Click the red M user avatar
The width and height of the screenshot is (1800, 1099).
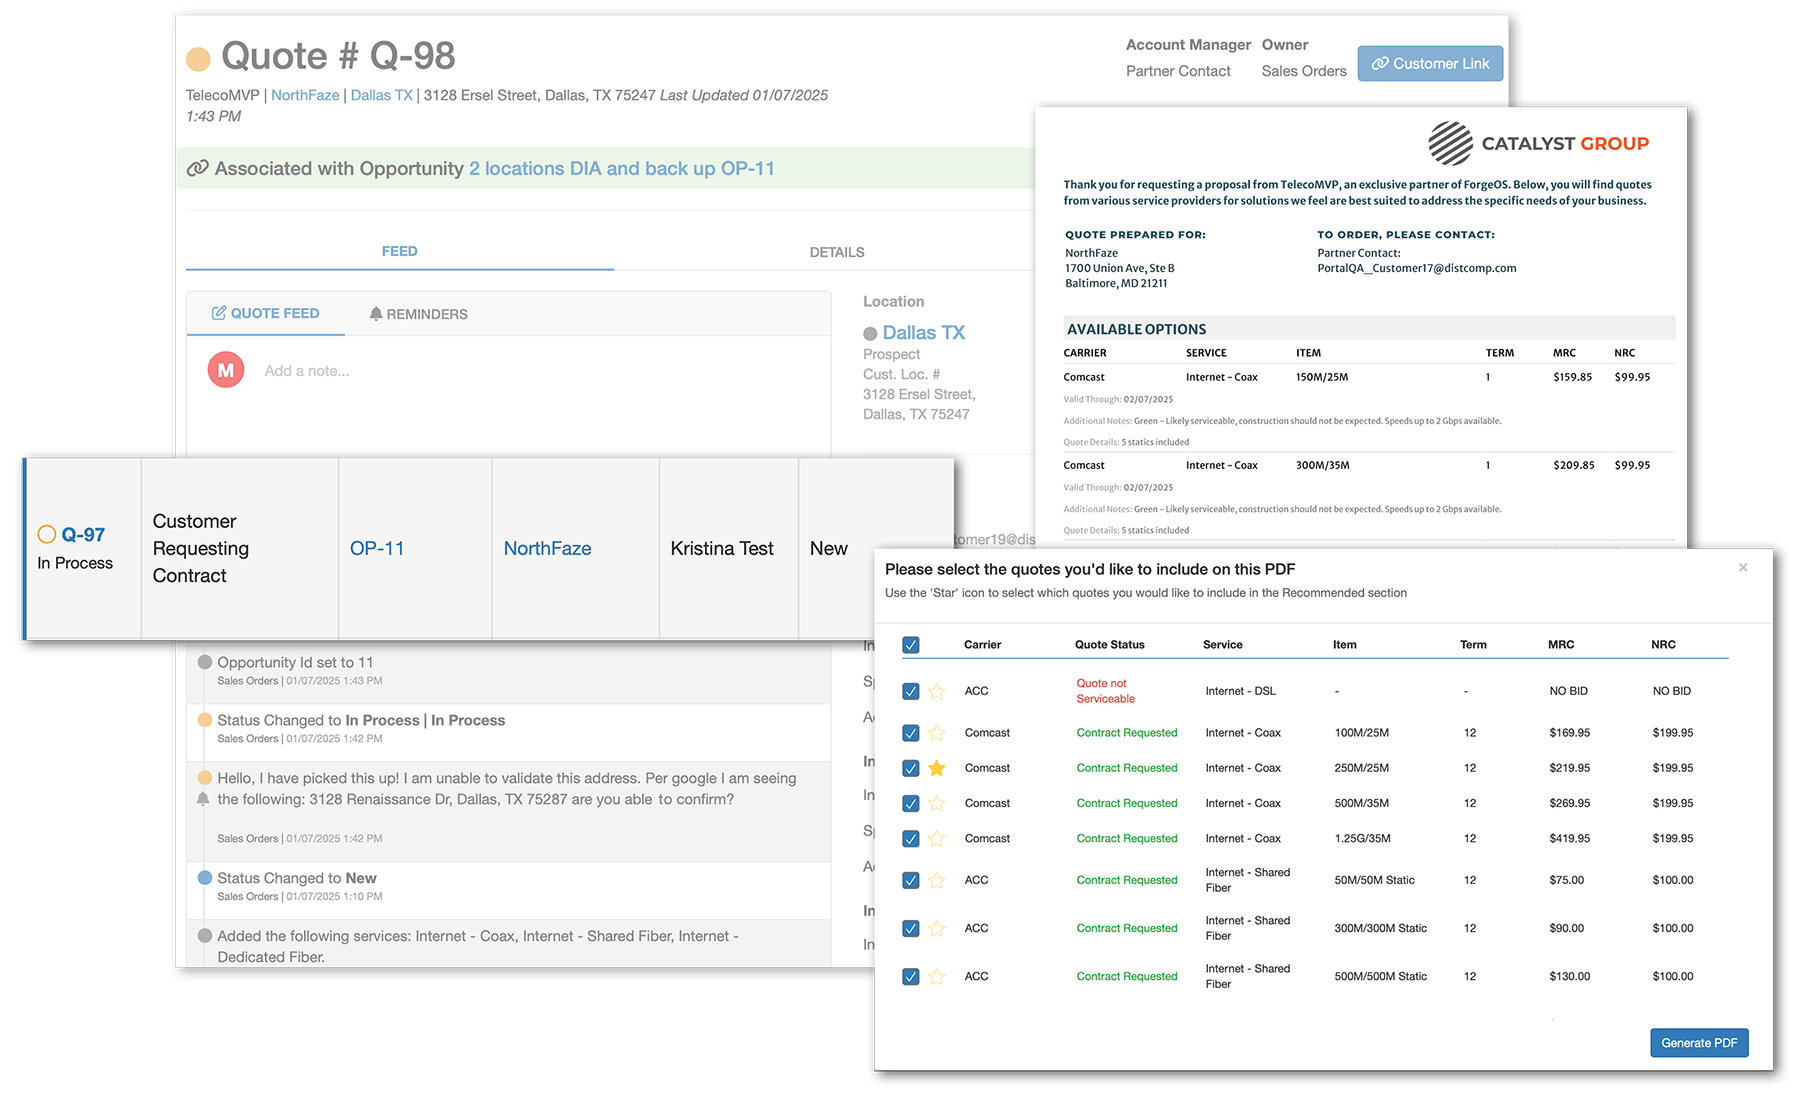click(226, 370)
